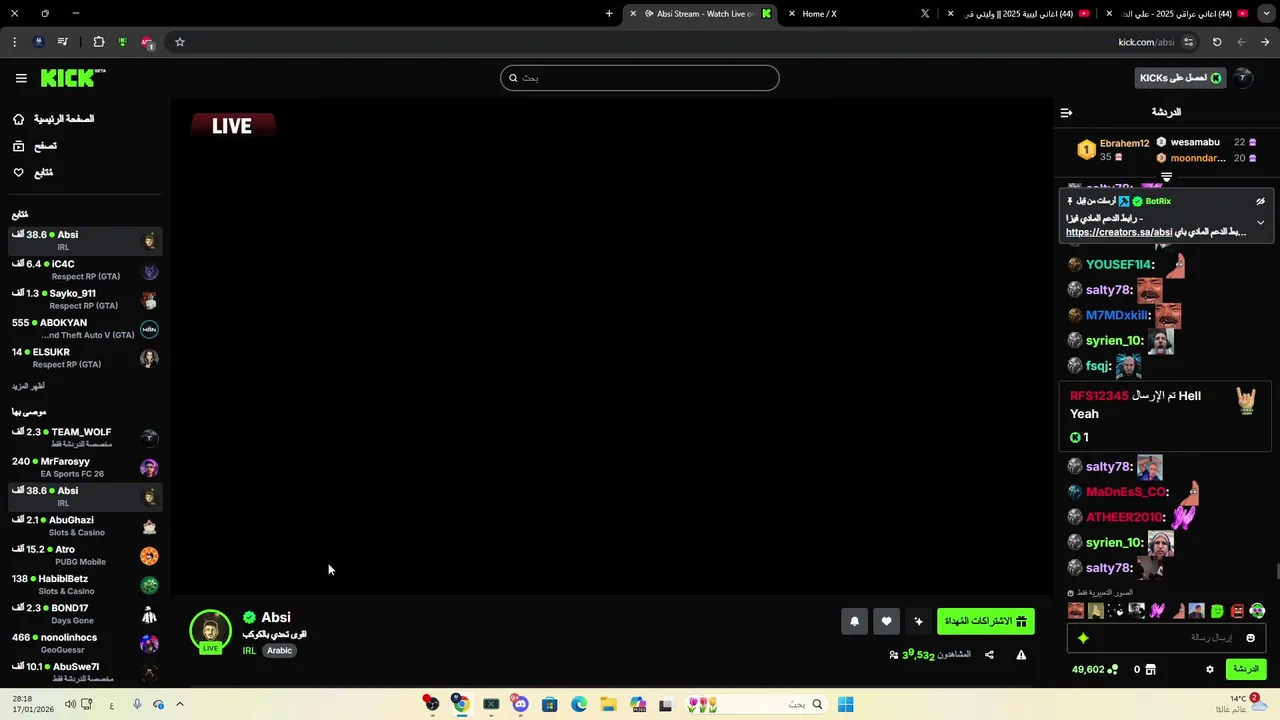Open TEAM_WOLF recommended channel
The image size is (1280, 720).
(x=85, y=438)
